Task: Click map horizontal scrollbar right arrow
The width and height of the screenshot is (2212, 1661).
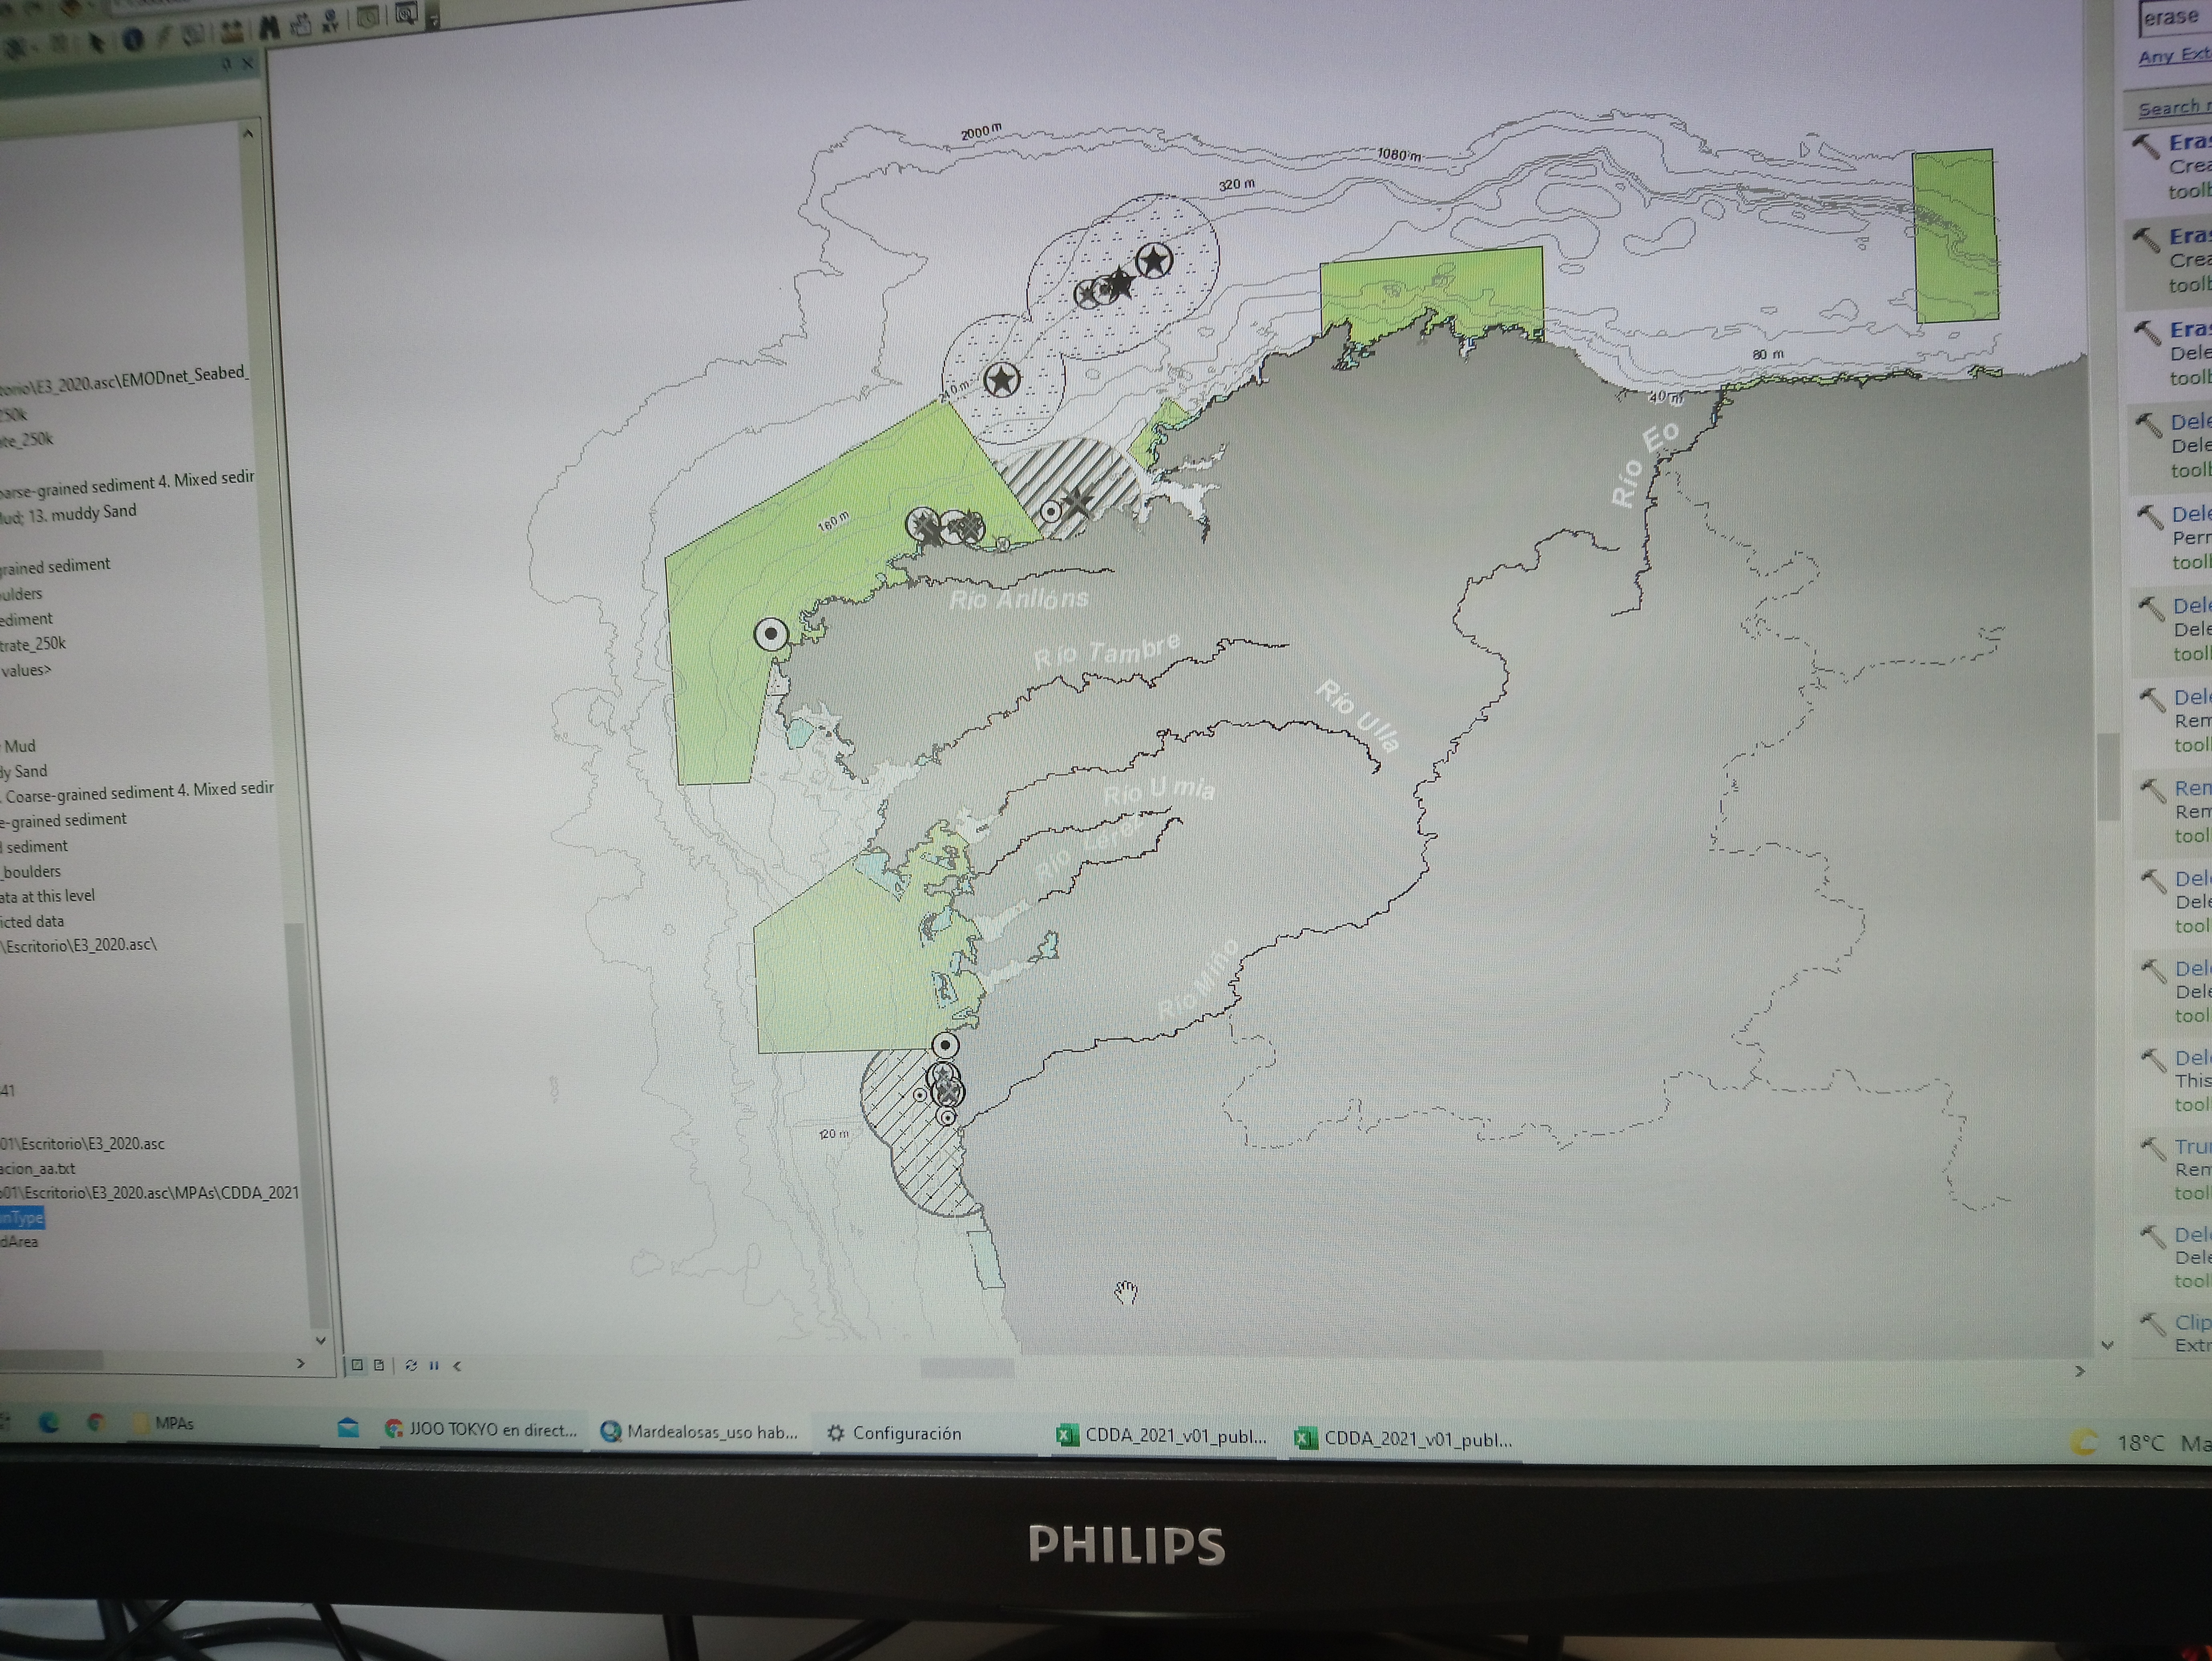Action: tap(2080, 1371)
